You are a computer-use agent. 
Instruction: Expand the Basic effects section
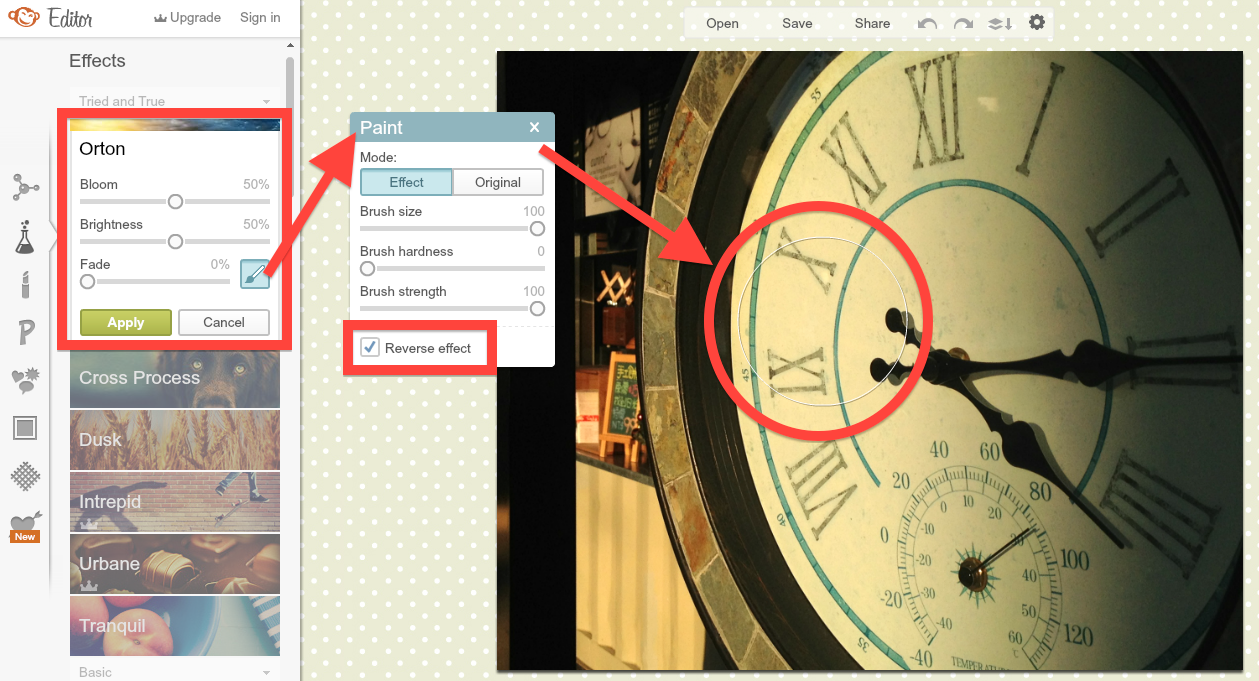(x=175, y=672)
